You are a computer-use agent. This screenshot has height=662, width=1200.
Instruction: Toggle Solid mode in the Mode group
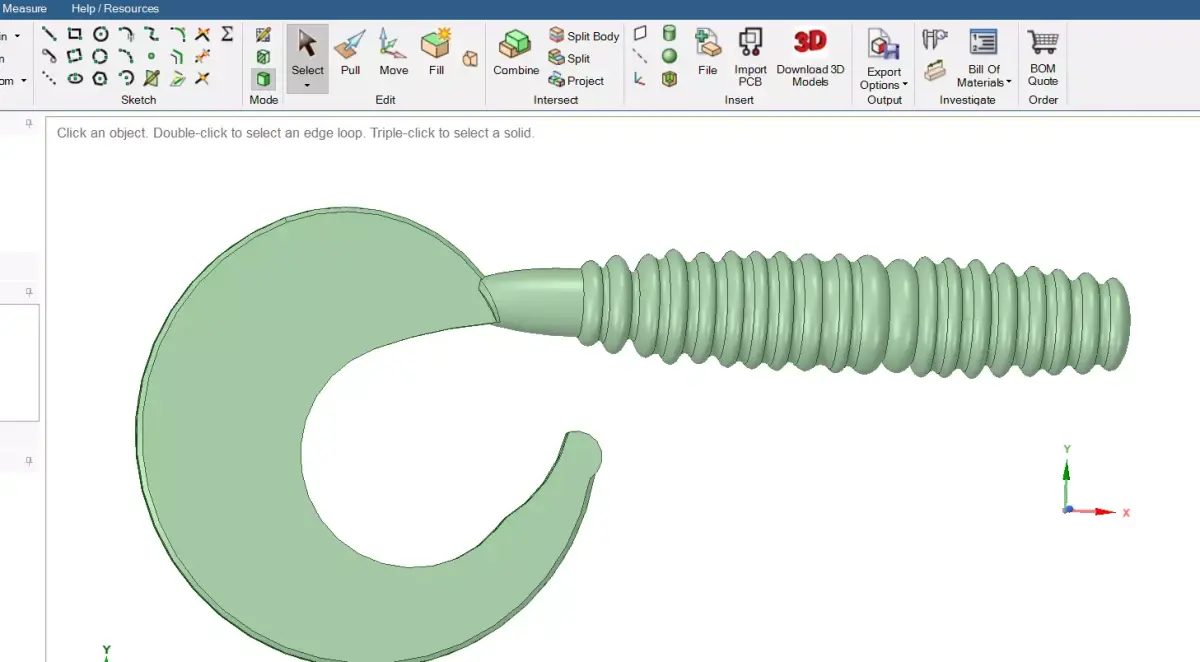pyautogui.click(x=263, y=78)
